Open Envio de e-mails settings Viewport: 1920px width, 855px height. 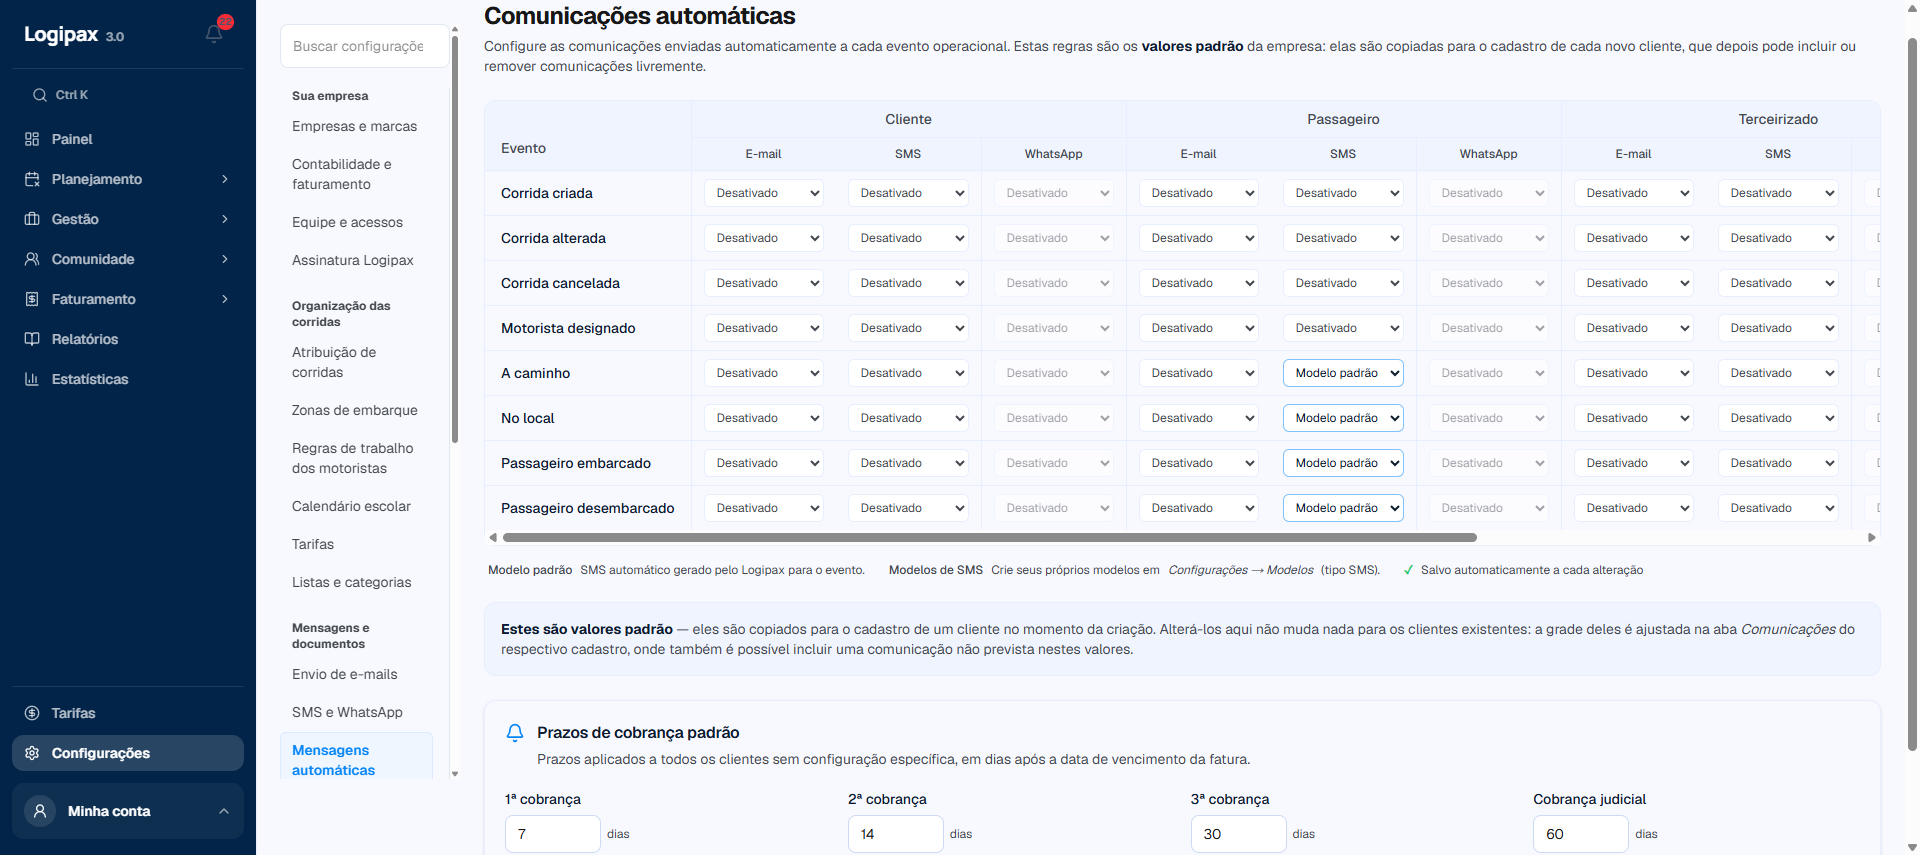pyautogui.click(x=345, y=675)
